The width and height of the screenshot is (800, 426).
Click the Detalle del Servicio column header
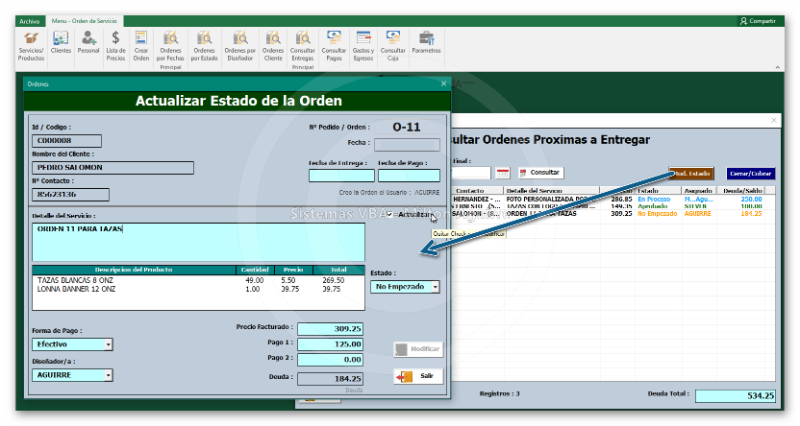[552, 190]
